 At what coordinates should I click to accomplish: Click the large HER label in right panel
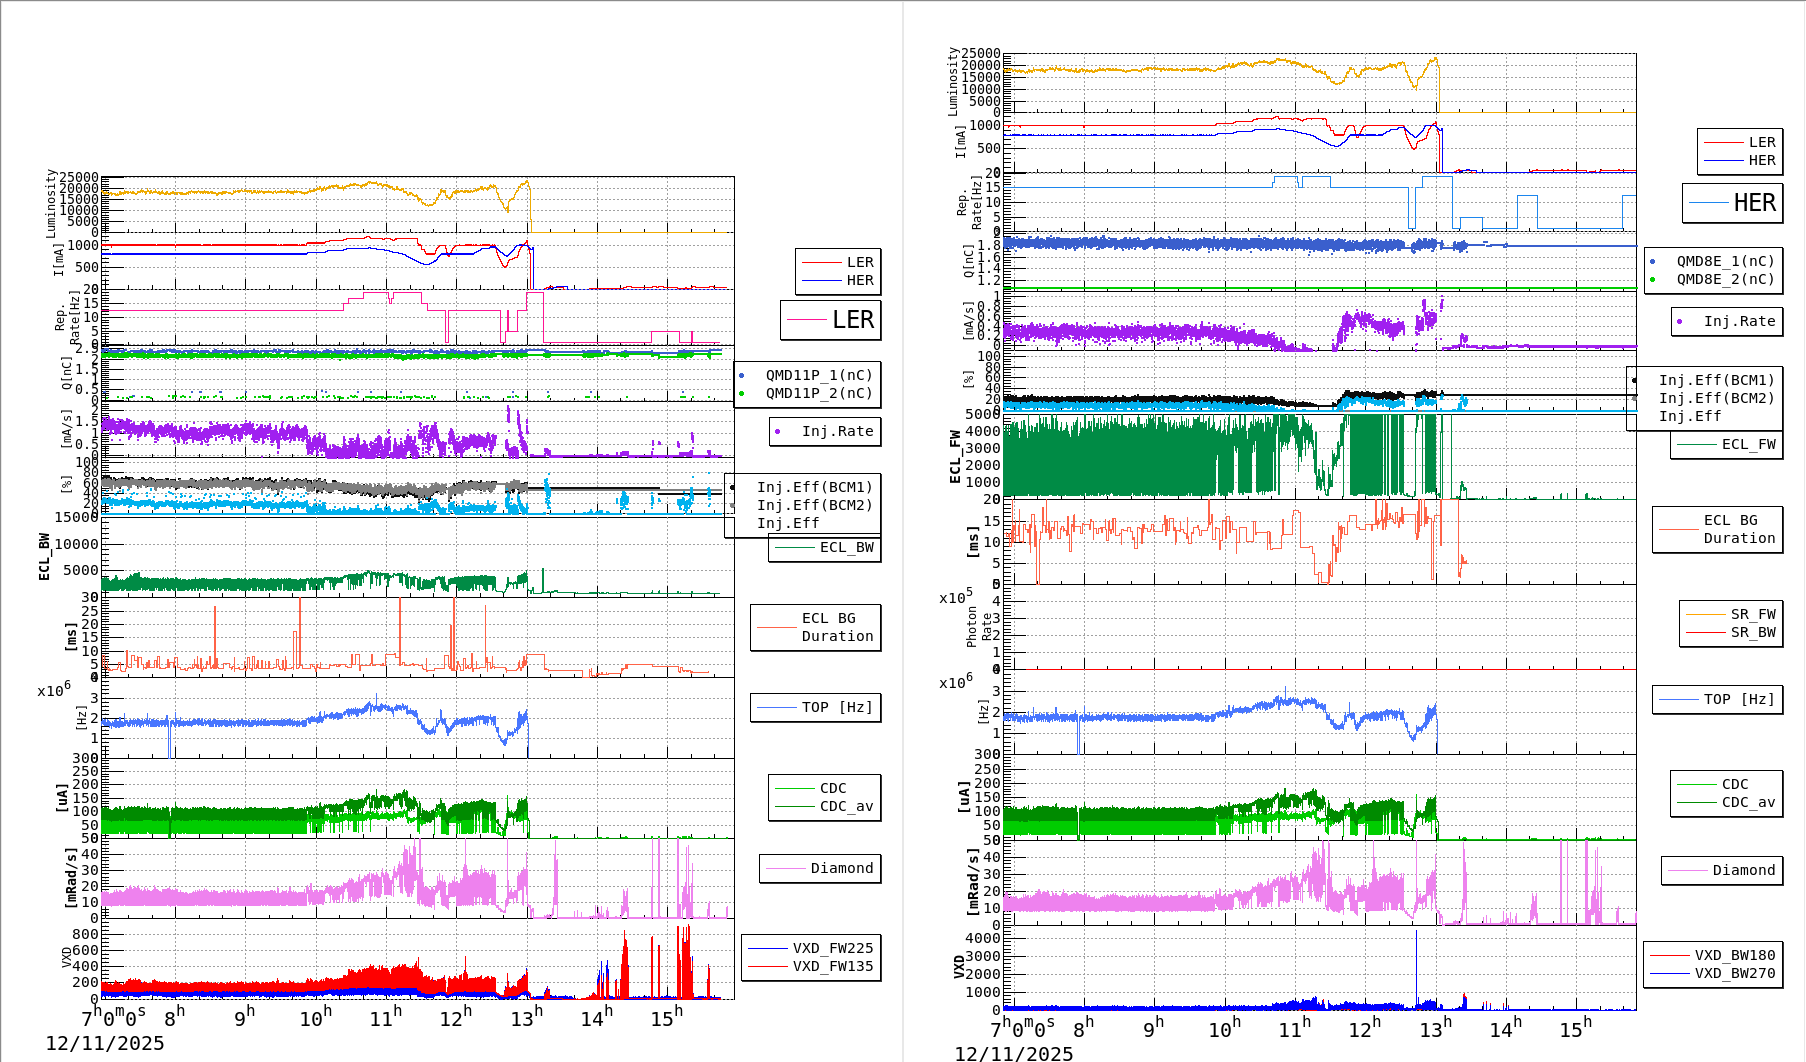[1754, 203]
